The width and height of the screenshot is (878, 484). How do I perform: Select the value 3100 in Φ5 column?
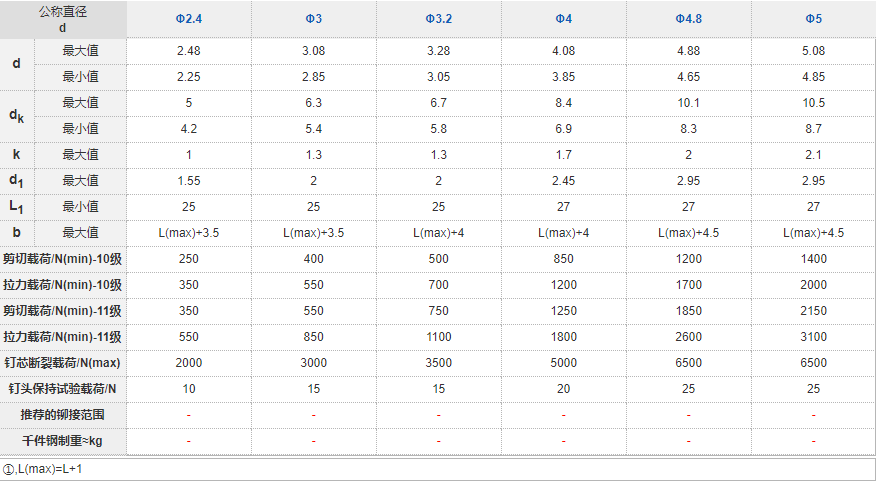coord(813,336)
